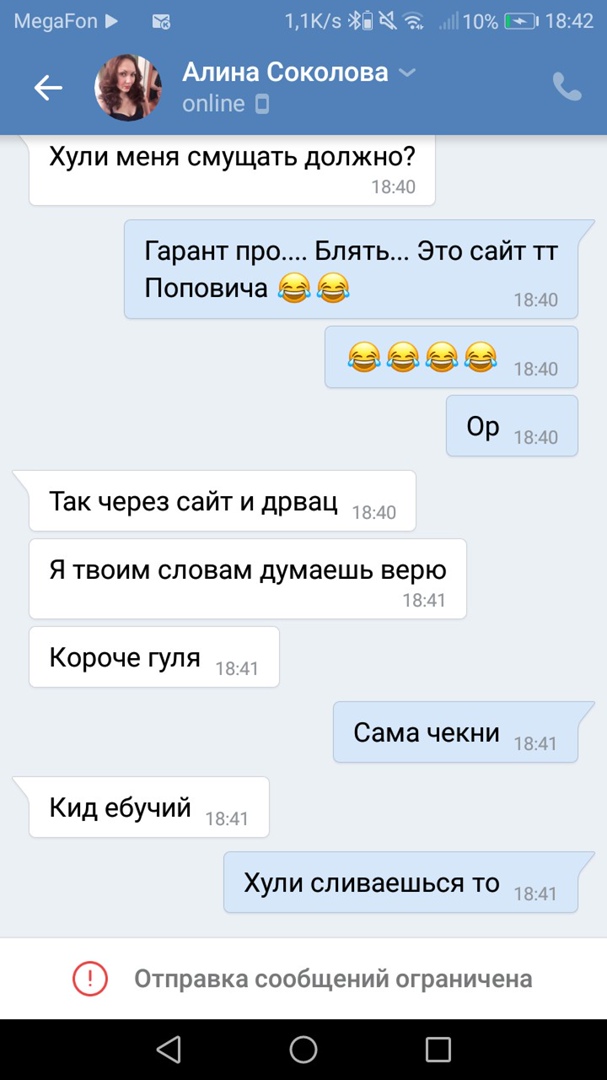This screenshot has width=607, height=1080.
Task: Select the message with four laughing emojis
Action: [451, 357]
